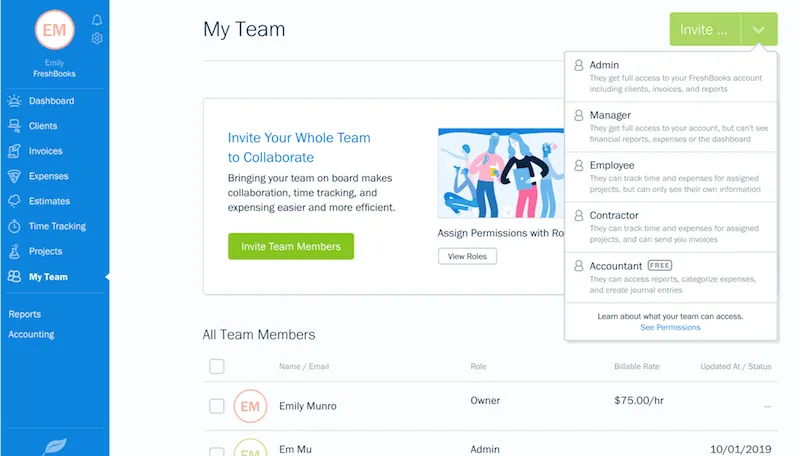The height and width of the screenshot is (456, 800).
Task: Collapse the Invite dropdown arrow
Action: (759, 30)
